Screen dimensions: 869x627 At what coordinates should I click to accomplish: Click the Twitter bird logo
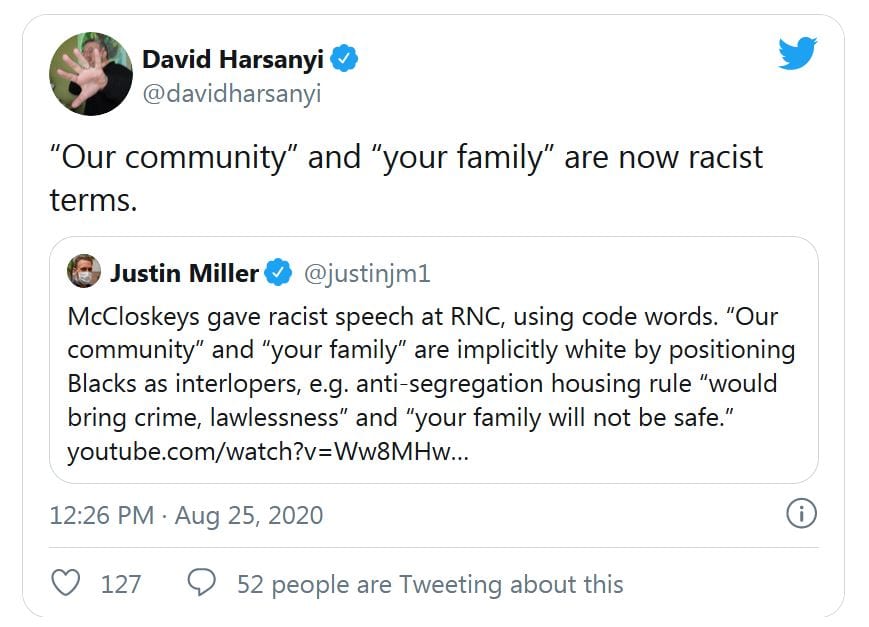click(x=798, y=53)
